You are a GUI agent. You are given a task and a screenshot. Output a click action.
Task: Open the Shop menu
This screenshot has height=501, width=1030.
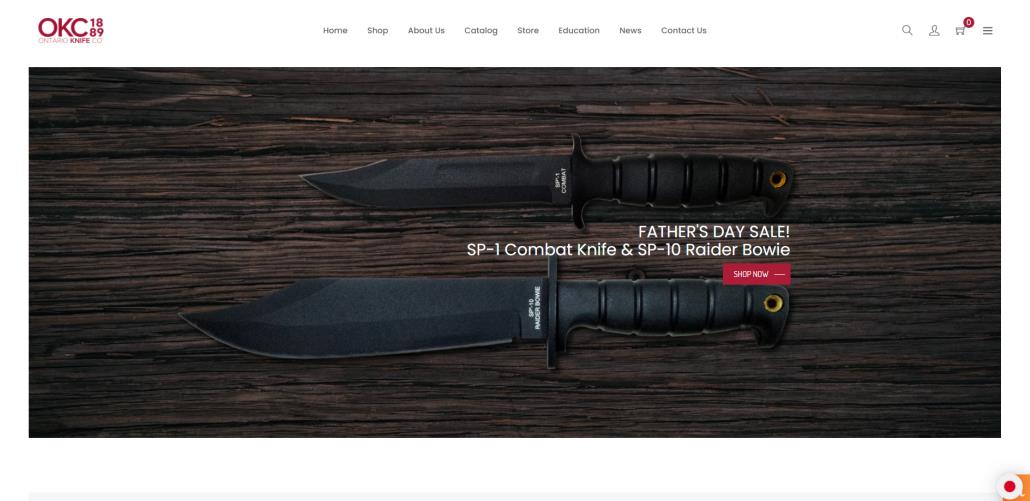pyautogui.click(x=378, y=30)
